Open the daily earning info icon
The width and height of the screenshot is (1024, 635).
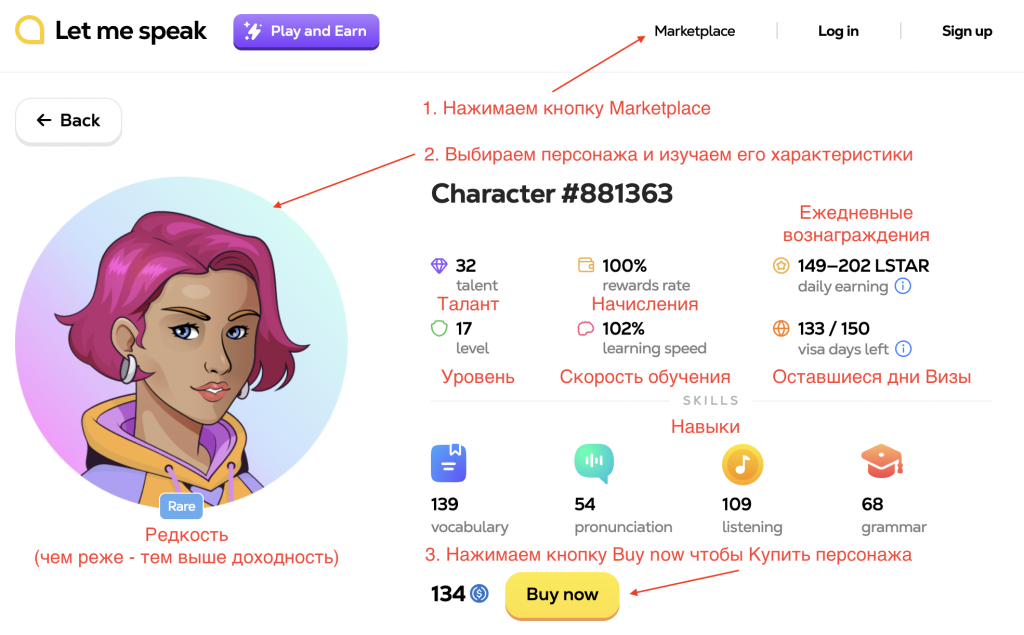(903, 286)
